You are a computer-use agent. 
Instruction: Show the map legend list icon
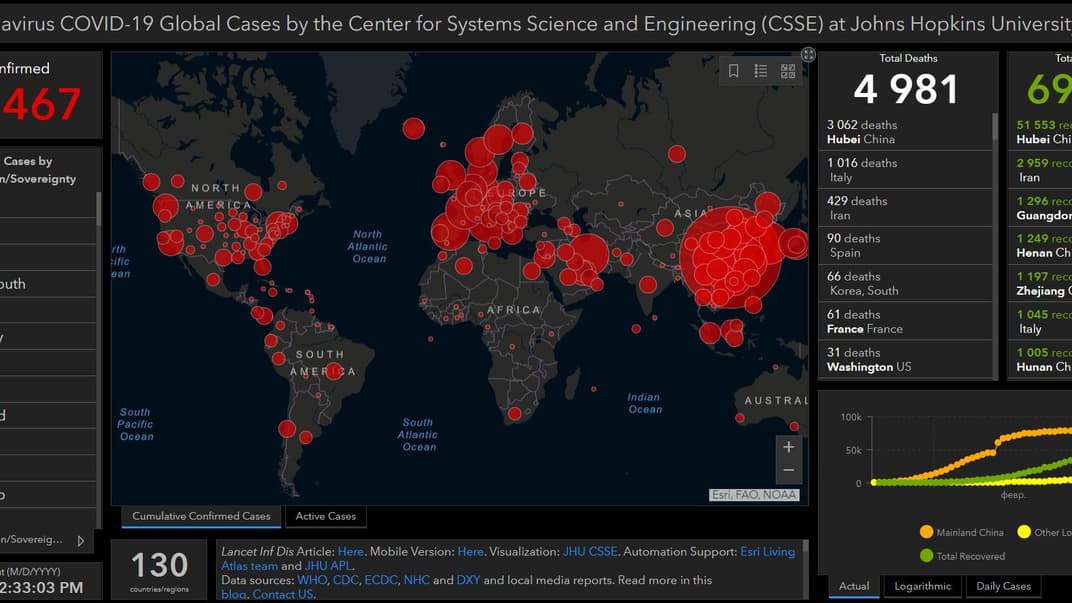[761, 71]
